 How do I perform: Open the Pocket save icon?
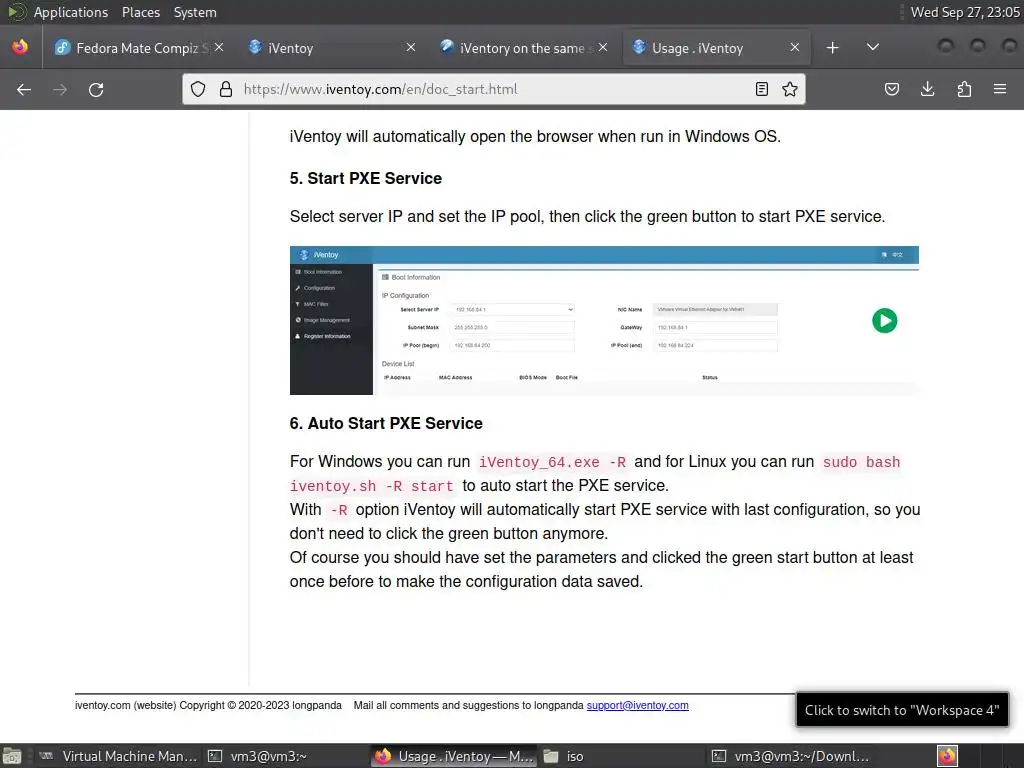tap(891, 89)
